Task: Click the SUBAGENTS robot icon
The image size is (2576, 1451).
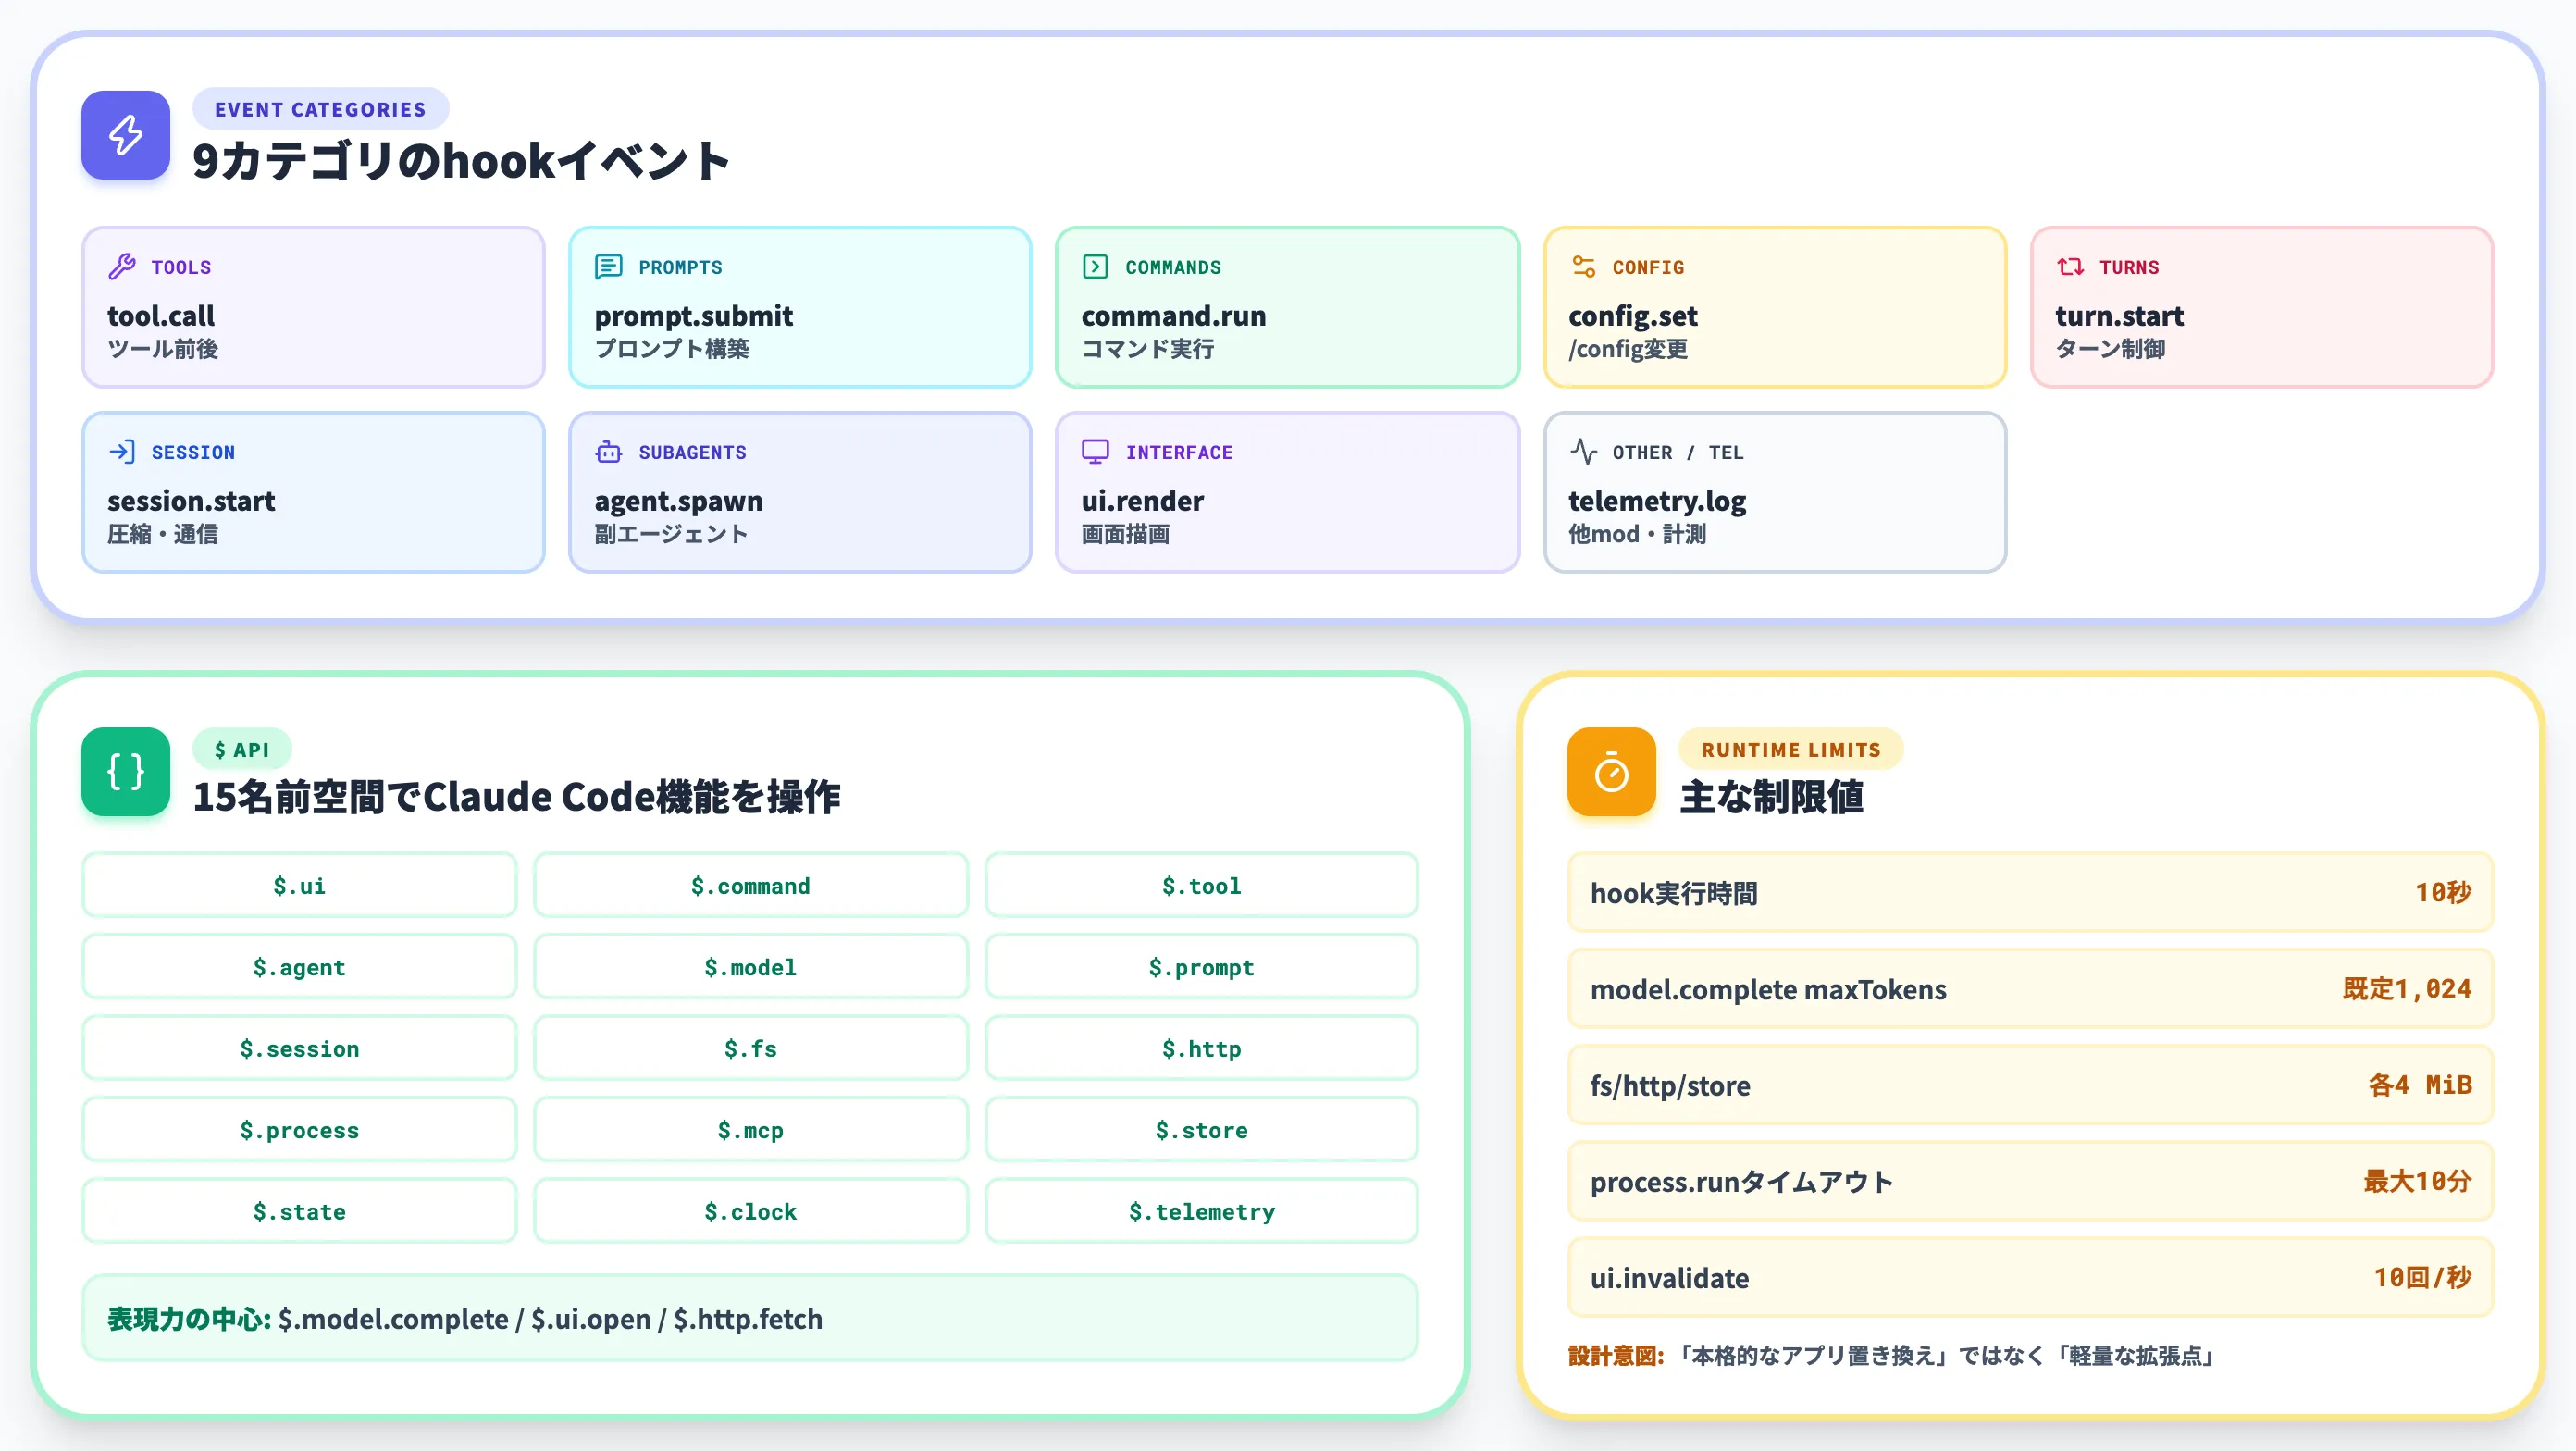Action: (x=608, y=451)
